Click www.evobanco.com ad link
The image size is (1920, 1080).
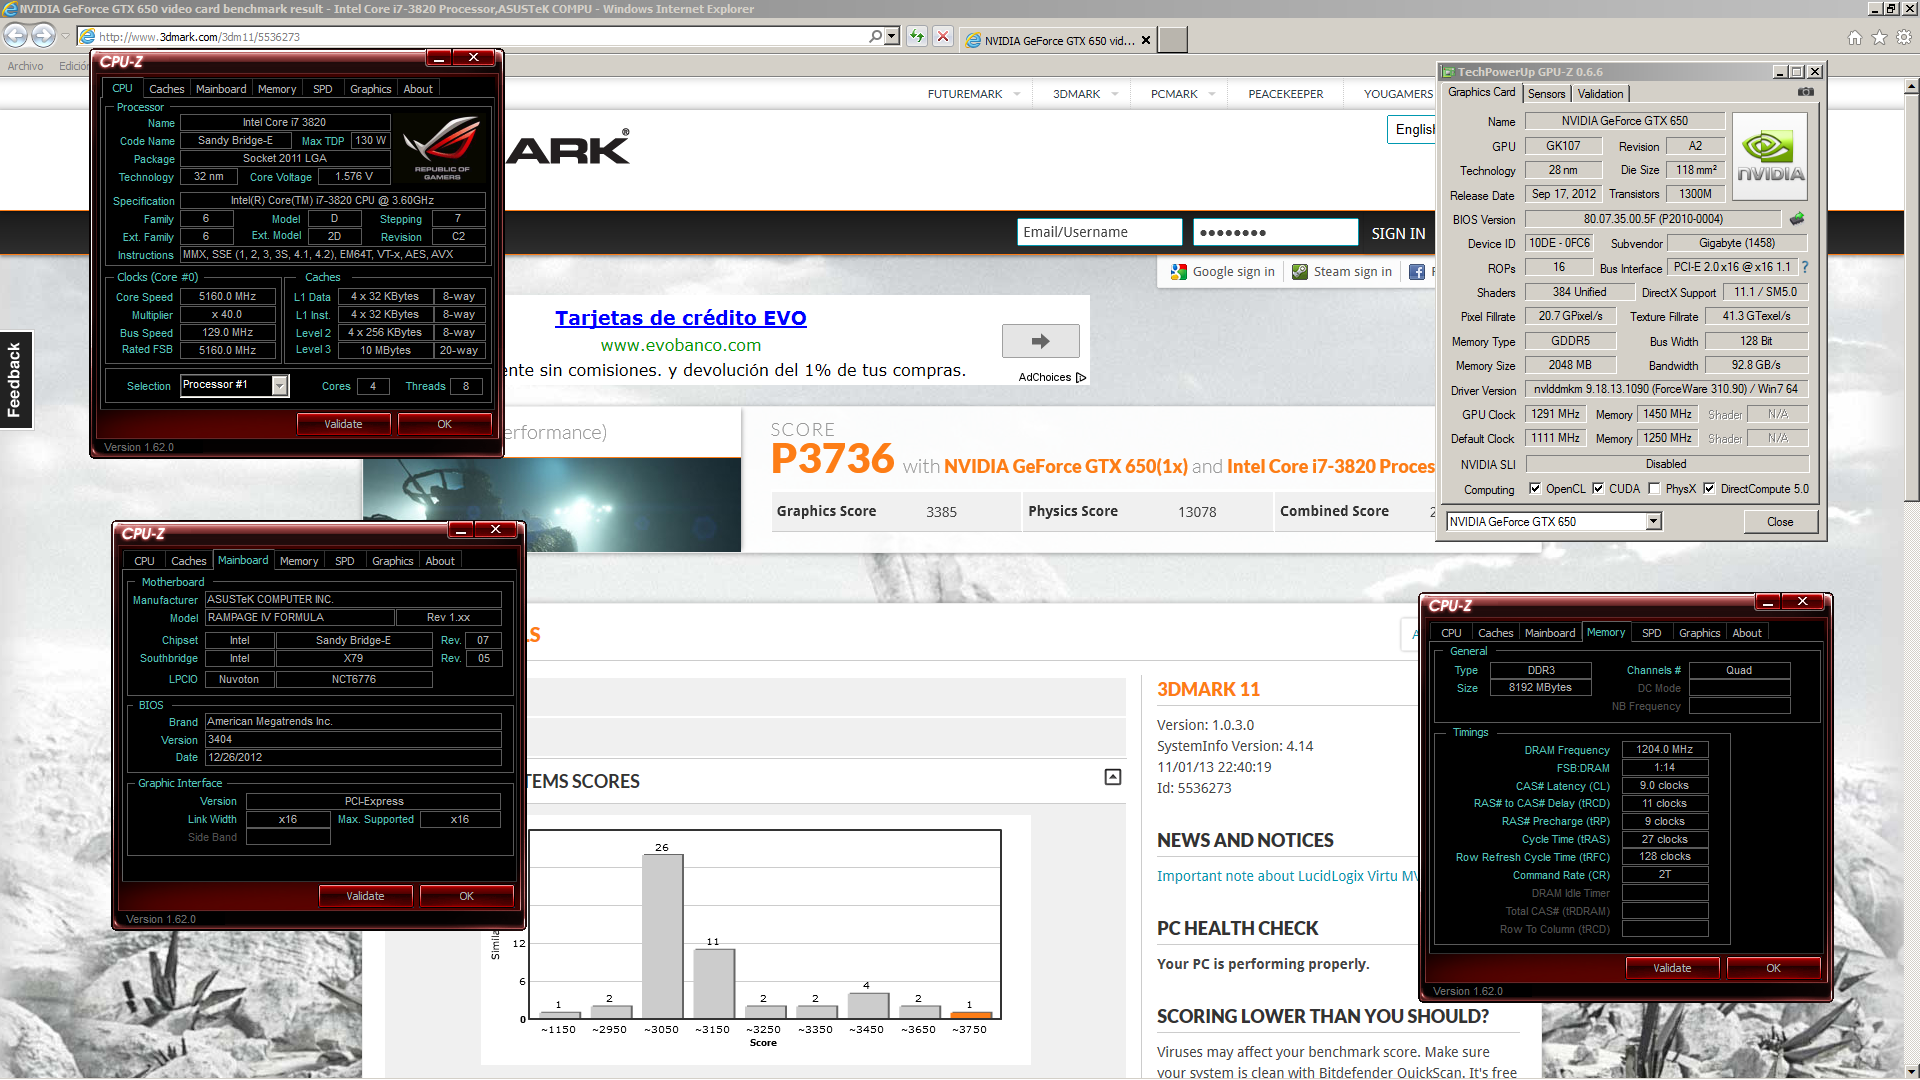tap(680, 345)
